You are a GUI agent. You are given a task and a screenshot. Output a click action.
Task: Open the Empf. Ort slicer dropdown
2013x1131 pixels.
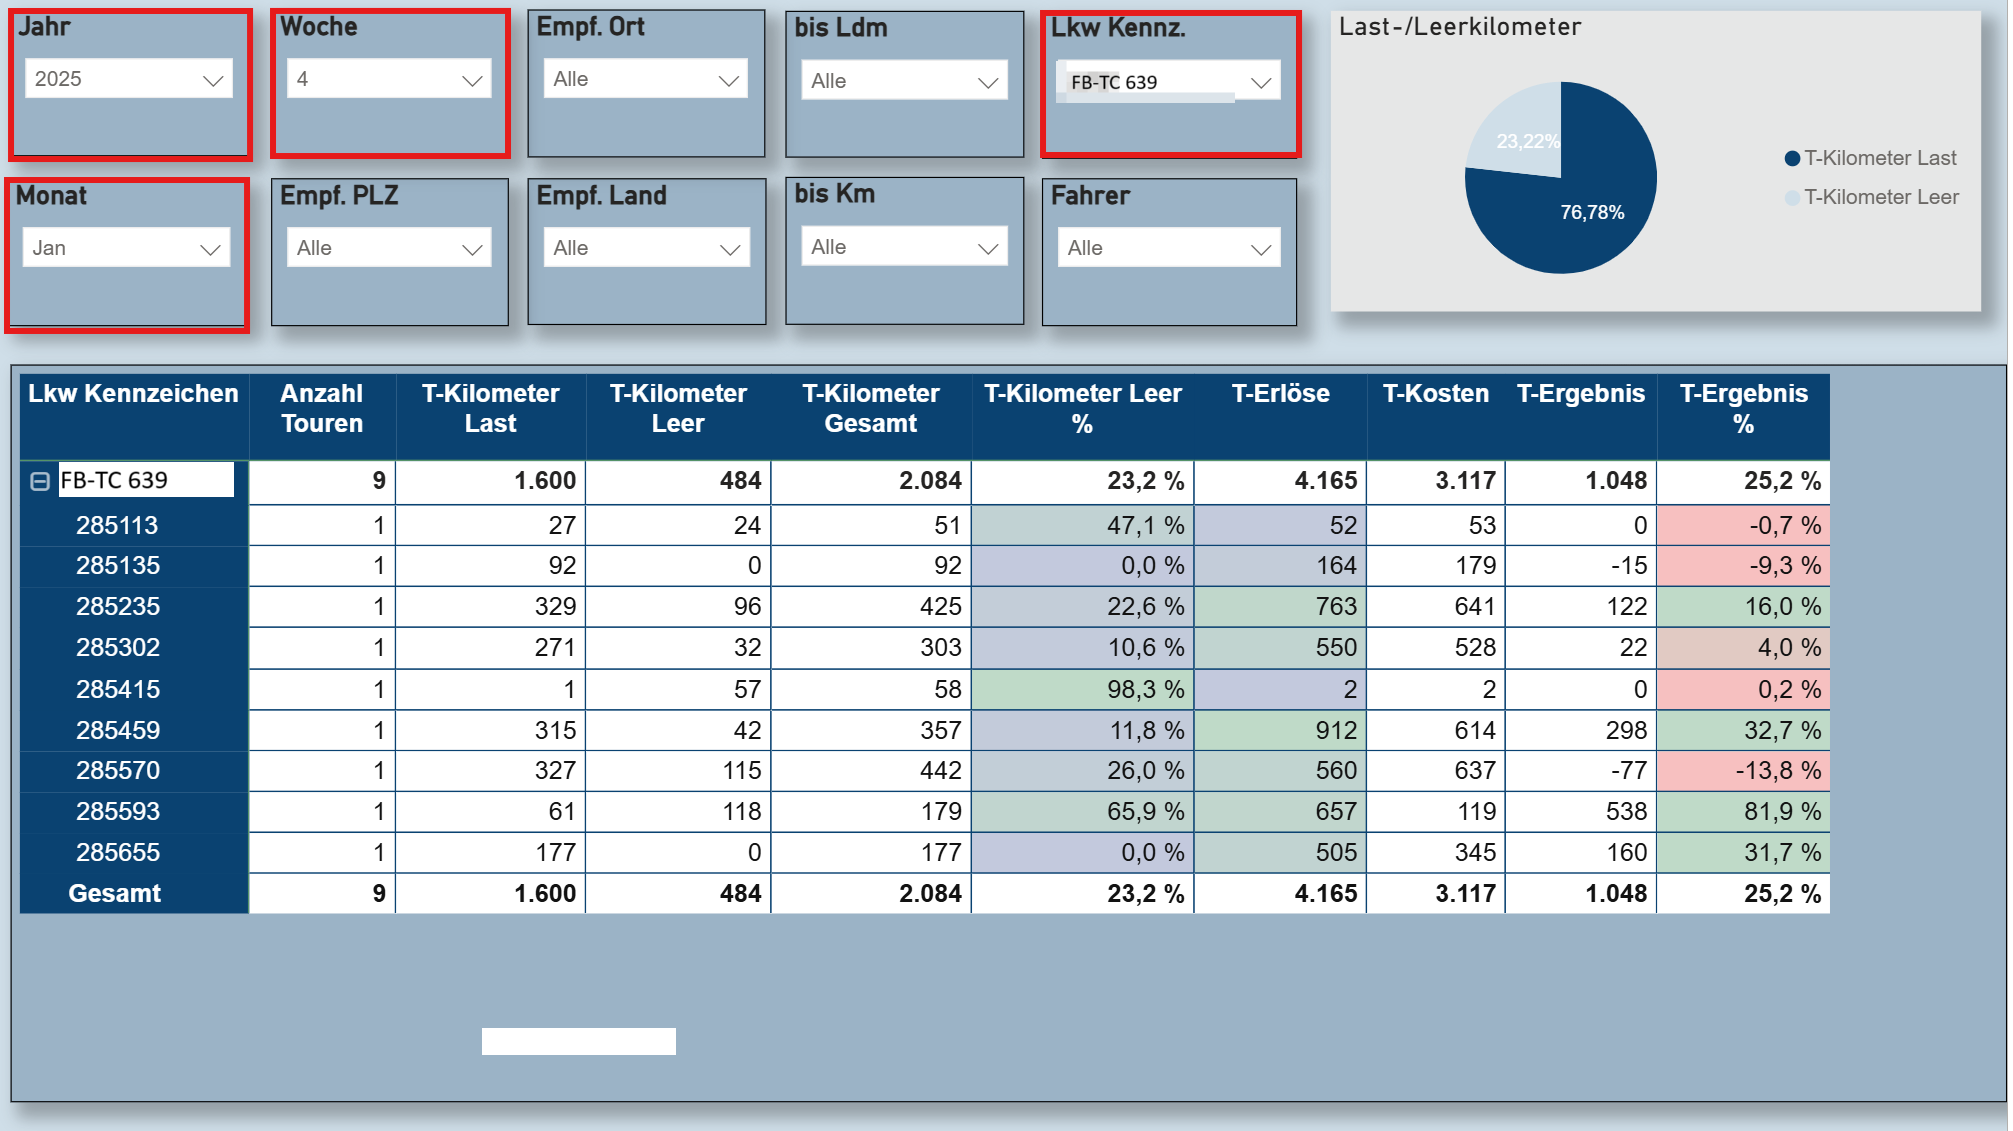(x=646, y=79)
